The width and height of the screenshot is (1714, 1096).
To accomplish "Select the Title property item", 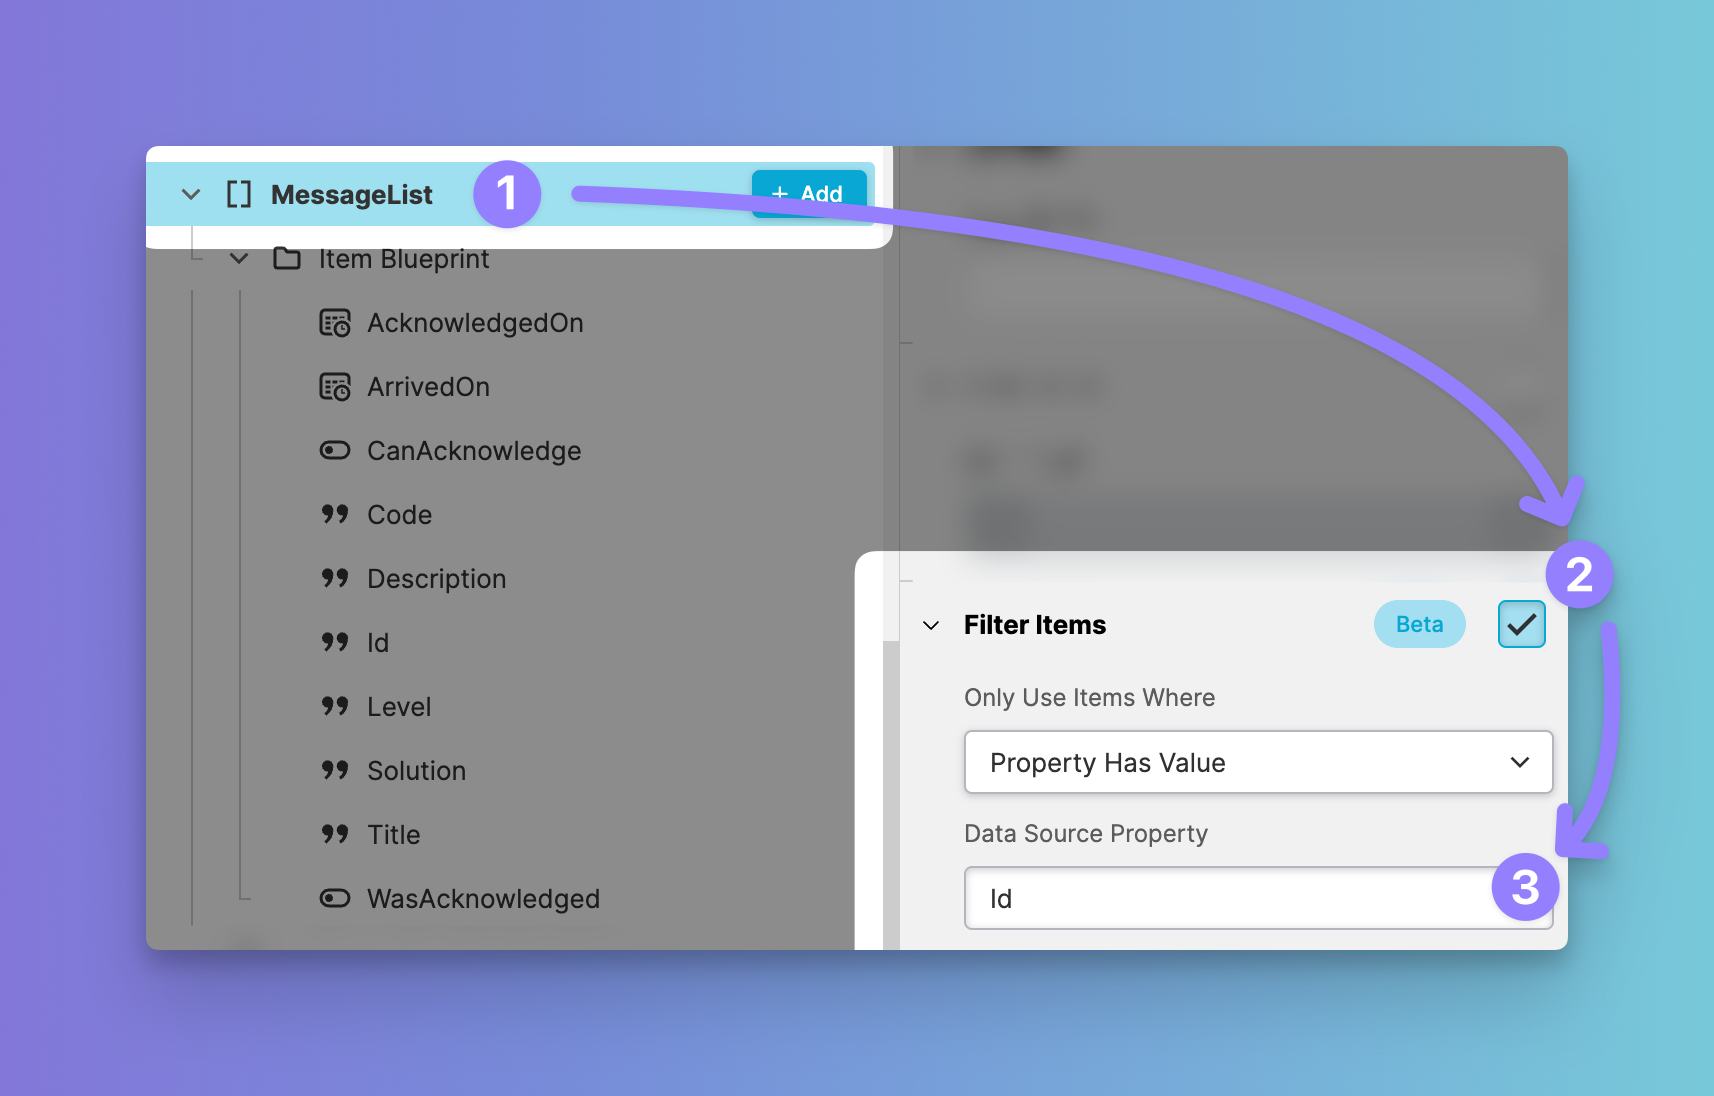I will point(393,835).
